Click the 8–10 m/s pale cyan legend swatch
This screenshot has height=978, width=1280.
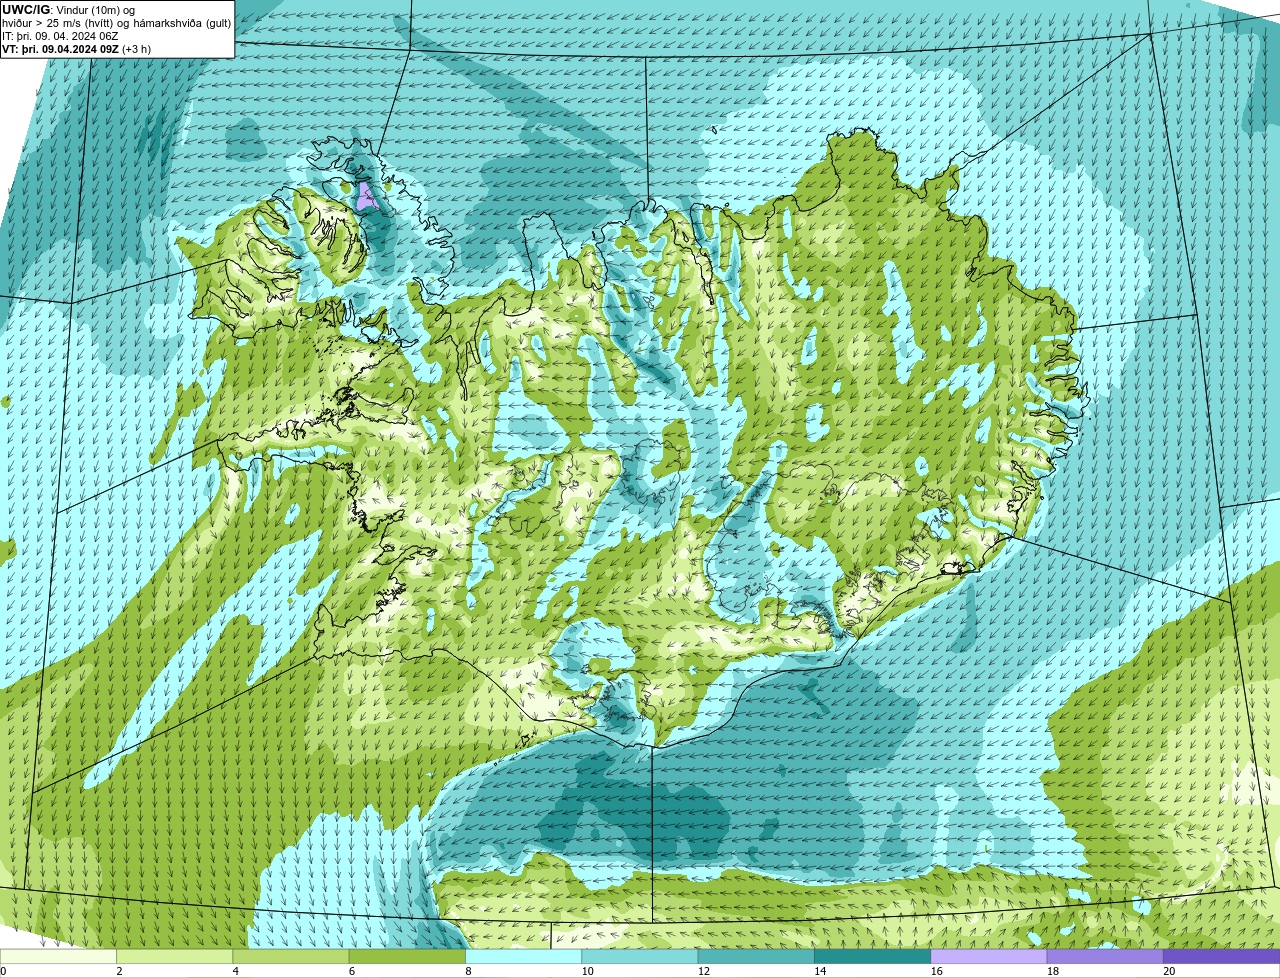click(523, 956)
